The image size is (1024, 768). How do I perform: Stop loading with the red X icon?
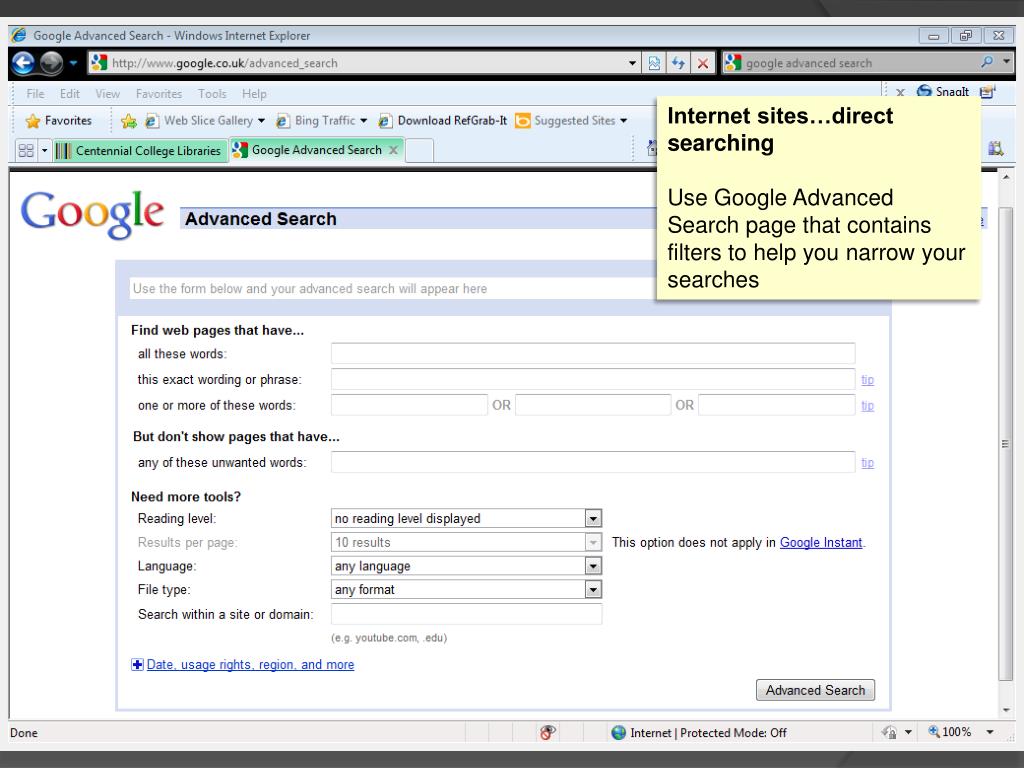703,63
